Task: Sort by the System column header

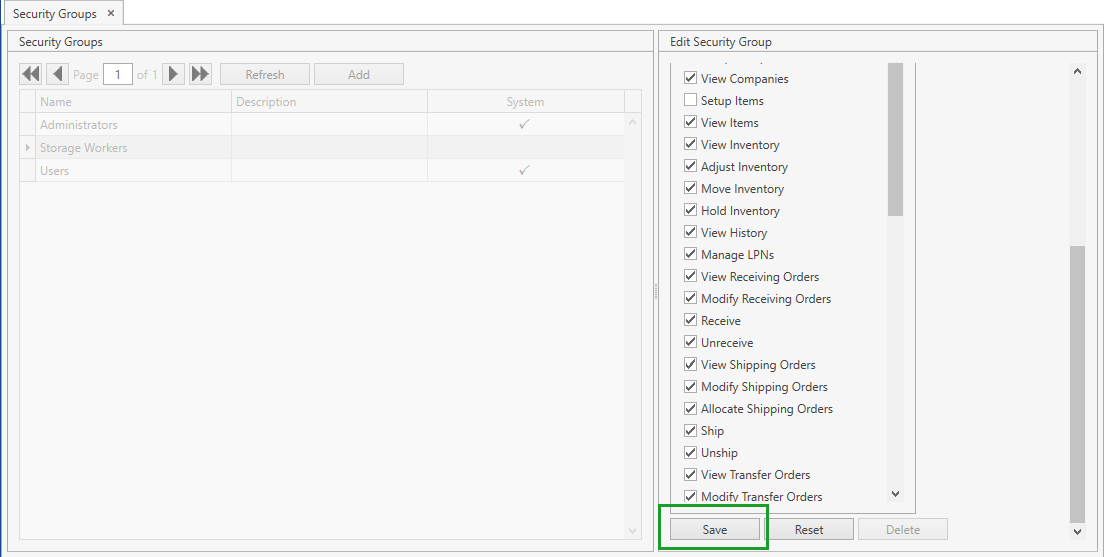Action: pyautogui.click(x=525, y=102)
